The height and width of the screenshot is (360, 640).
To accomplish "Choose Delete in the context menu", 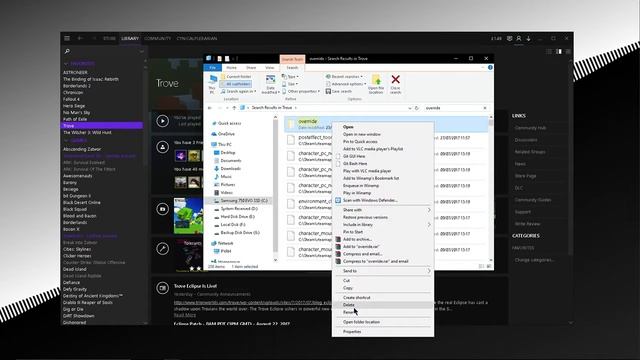I will click(383, 305).
